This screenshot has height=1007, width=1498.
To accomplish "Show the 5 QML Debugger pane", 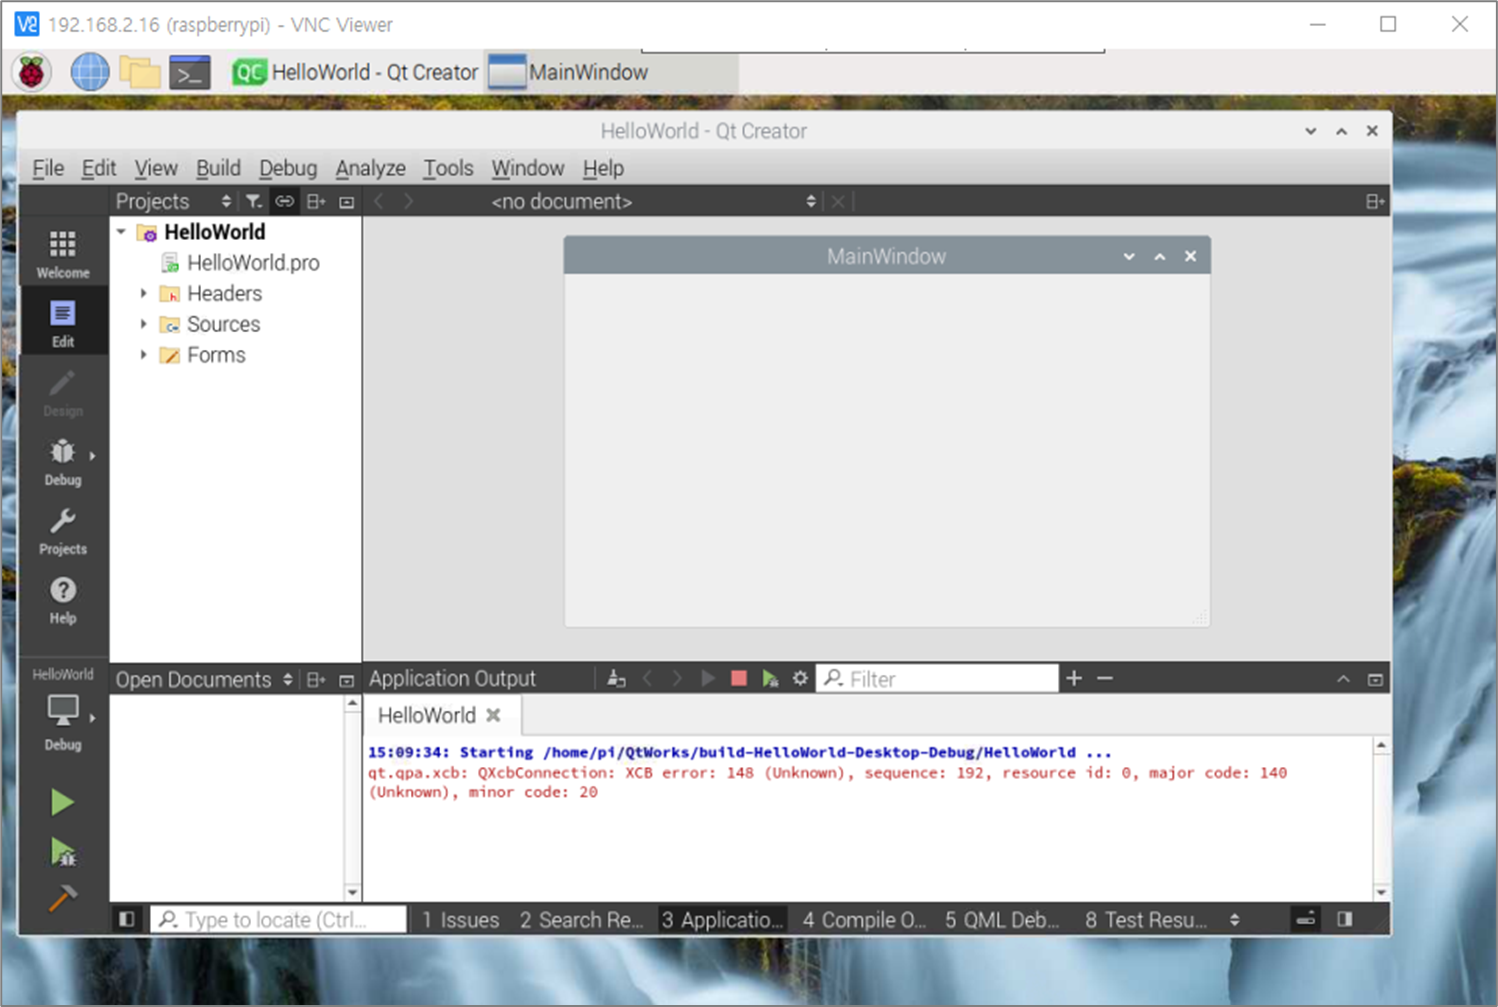I will point(1002,919).
